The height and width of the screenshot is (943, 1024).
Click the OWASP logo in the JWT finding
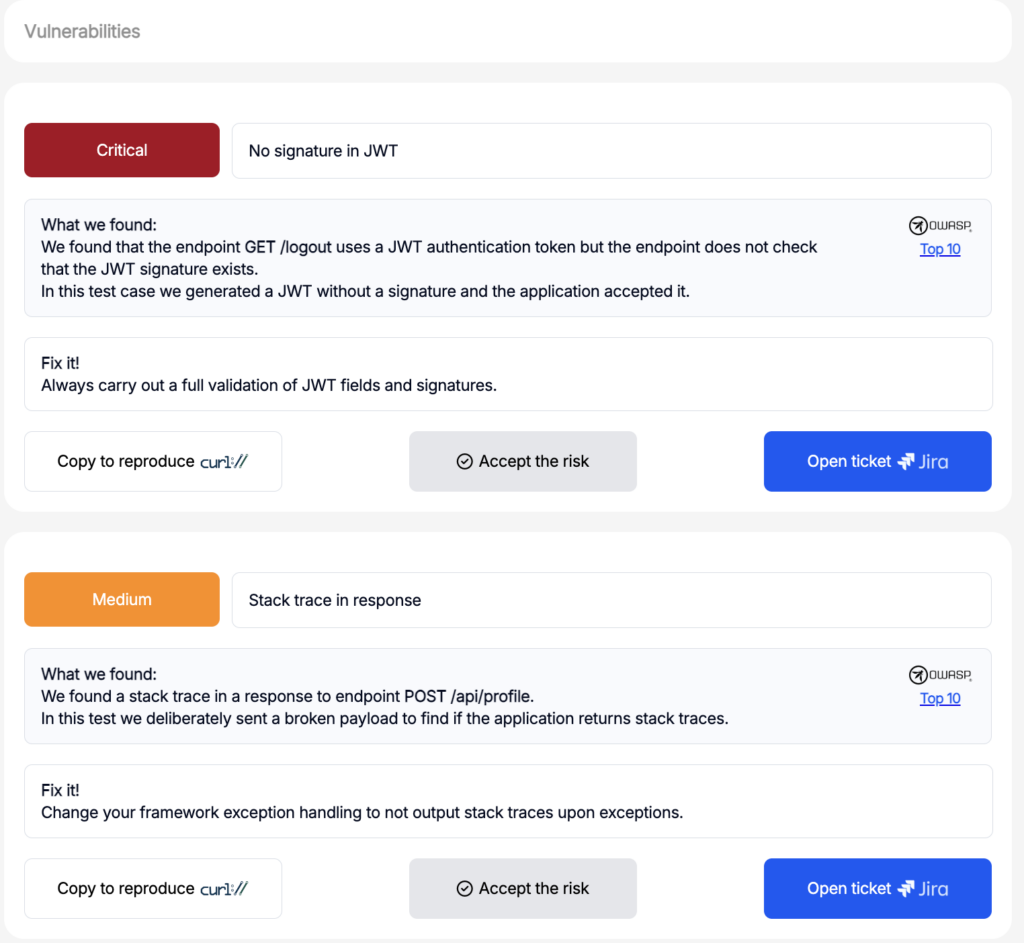940,226
